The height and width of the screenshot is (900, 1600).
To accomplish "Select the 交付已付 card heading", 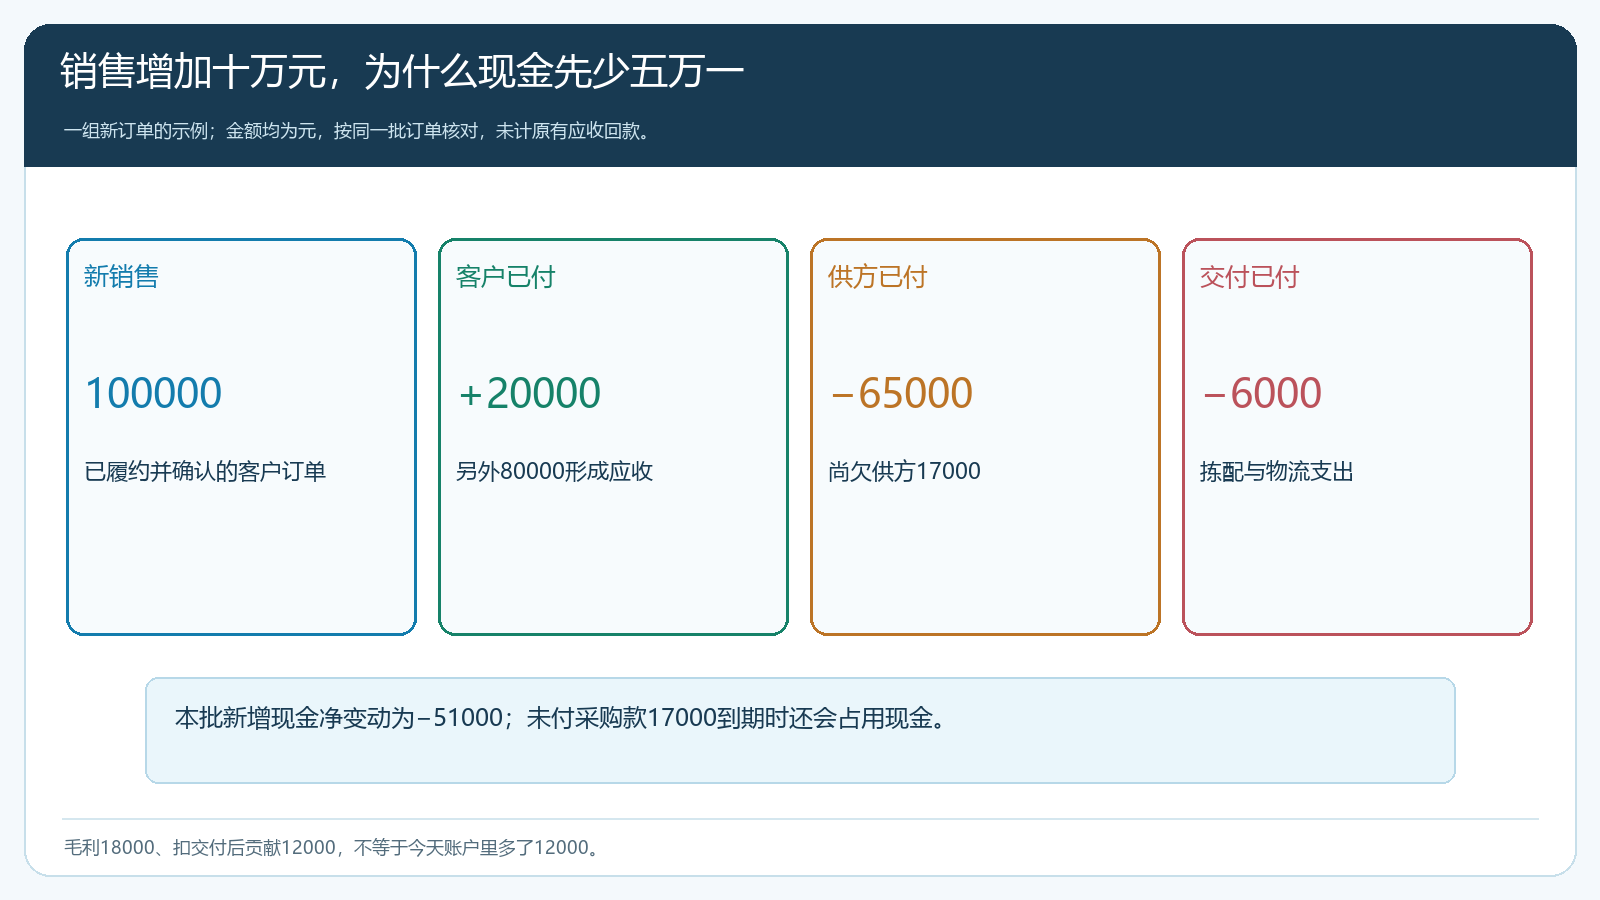I will pos(1249,277).
